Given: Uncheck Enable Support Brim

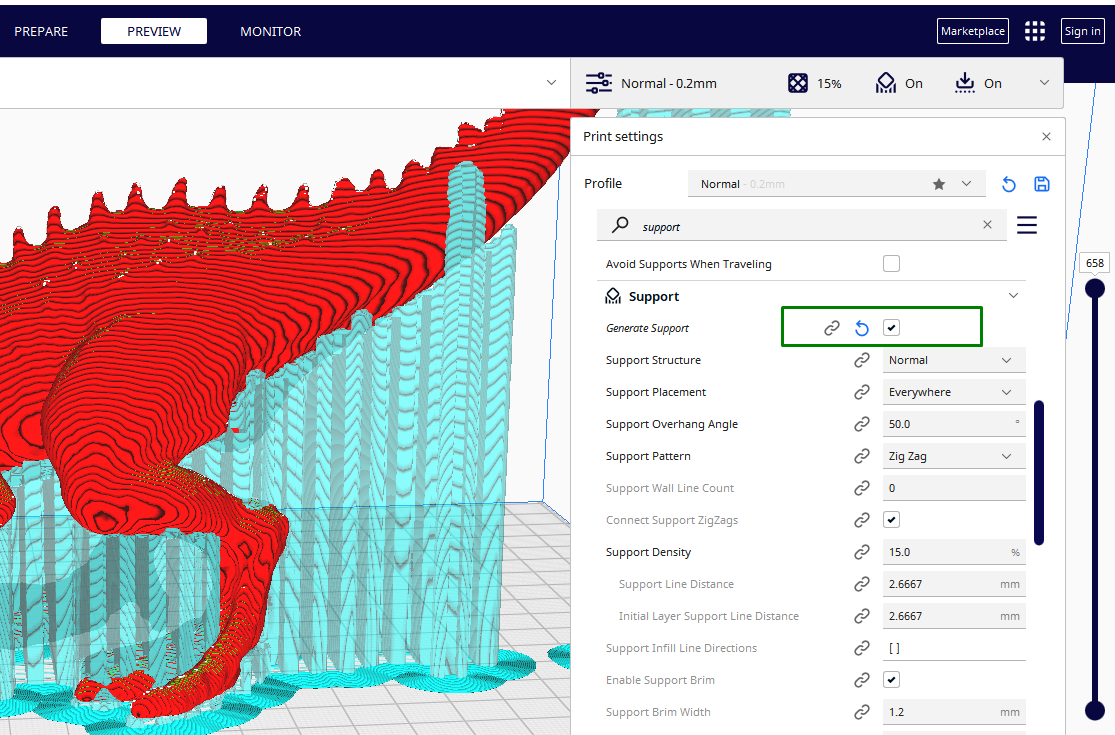Looking at the screenshot, I should (x=889, y=679).
